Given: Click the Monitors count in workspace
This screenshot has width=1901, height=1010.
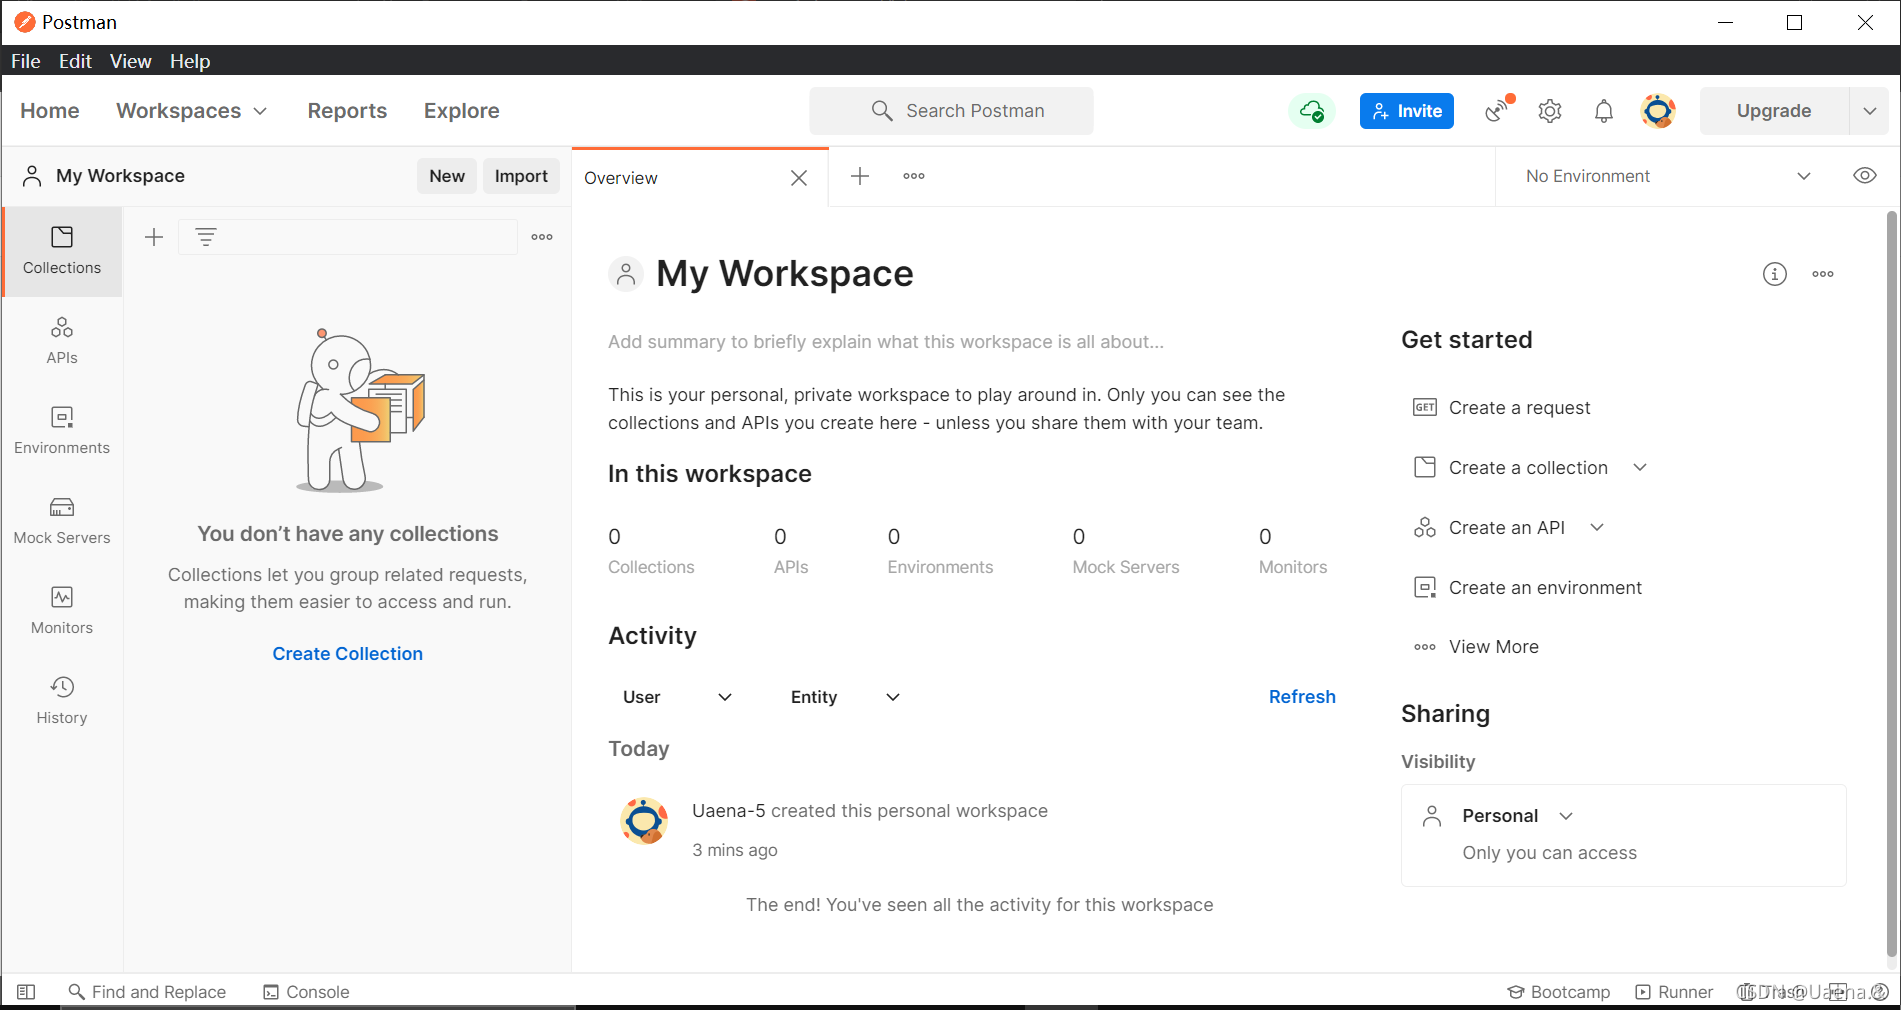Looking at the screenshot, I should 1293,551.
